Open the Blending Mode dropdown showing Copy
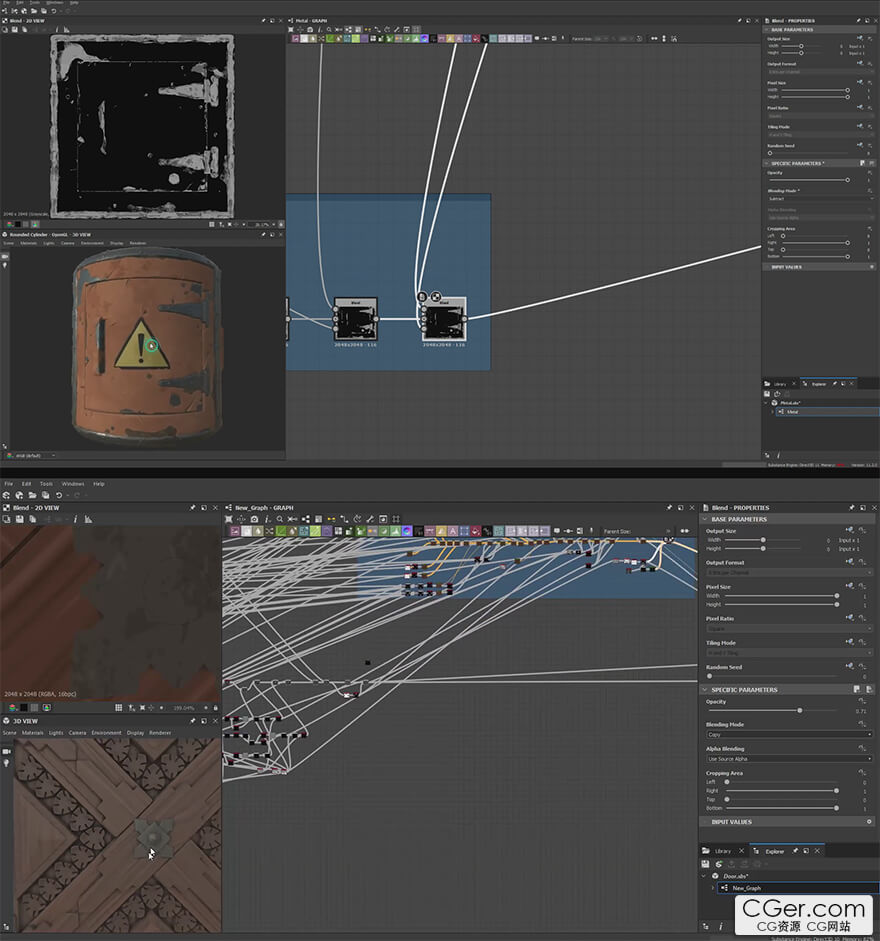Image resolution: width=880 pixels, height=941 pixels. (x=789, y=735)
